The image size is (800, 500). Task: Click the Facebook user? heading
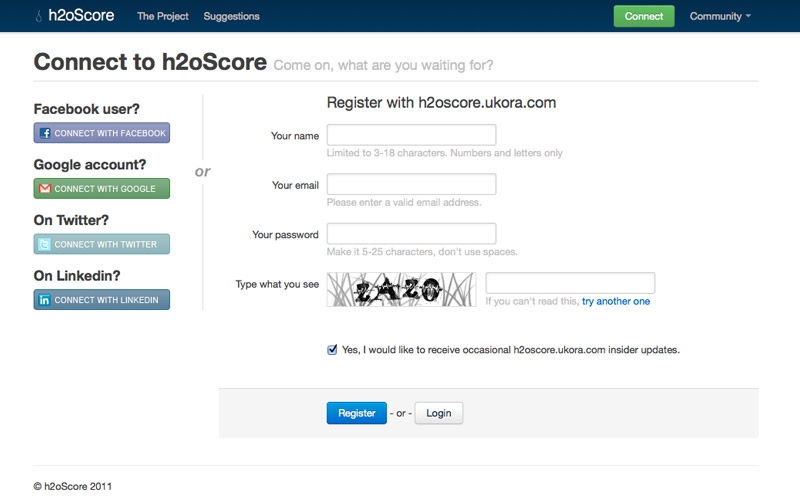coord(86,109)
